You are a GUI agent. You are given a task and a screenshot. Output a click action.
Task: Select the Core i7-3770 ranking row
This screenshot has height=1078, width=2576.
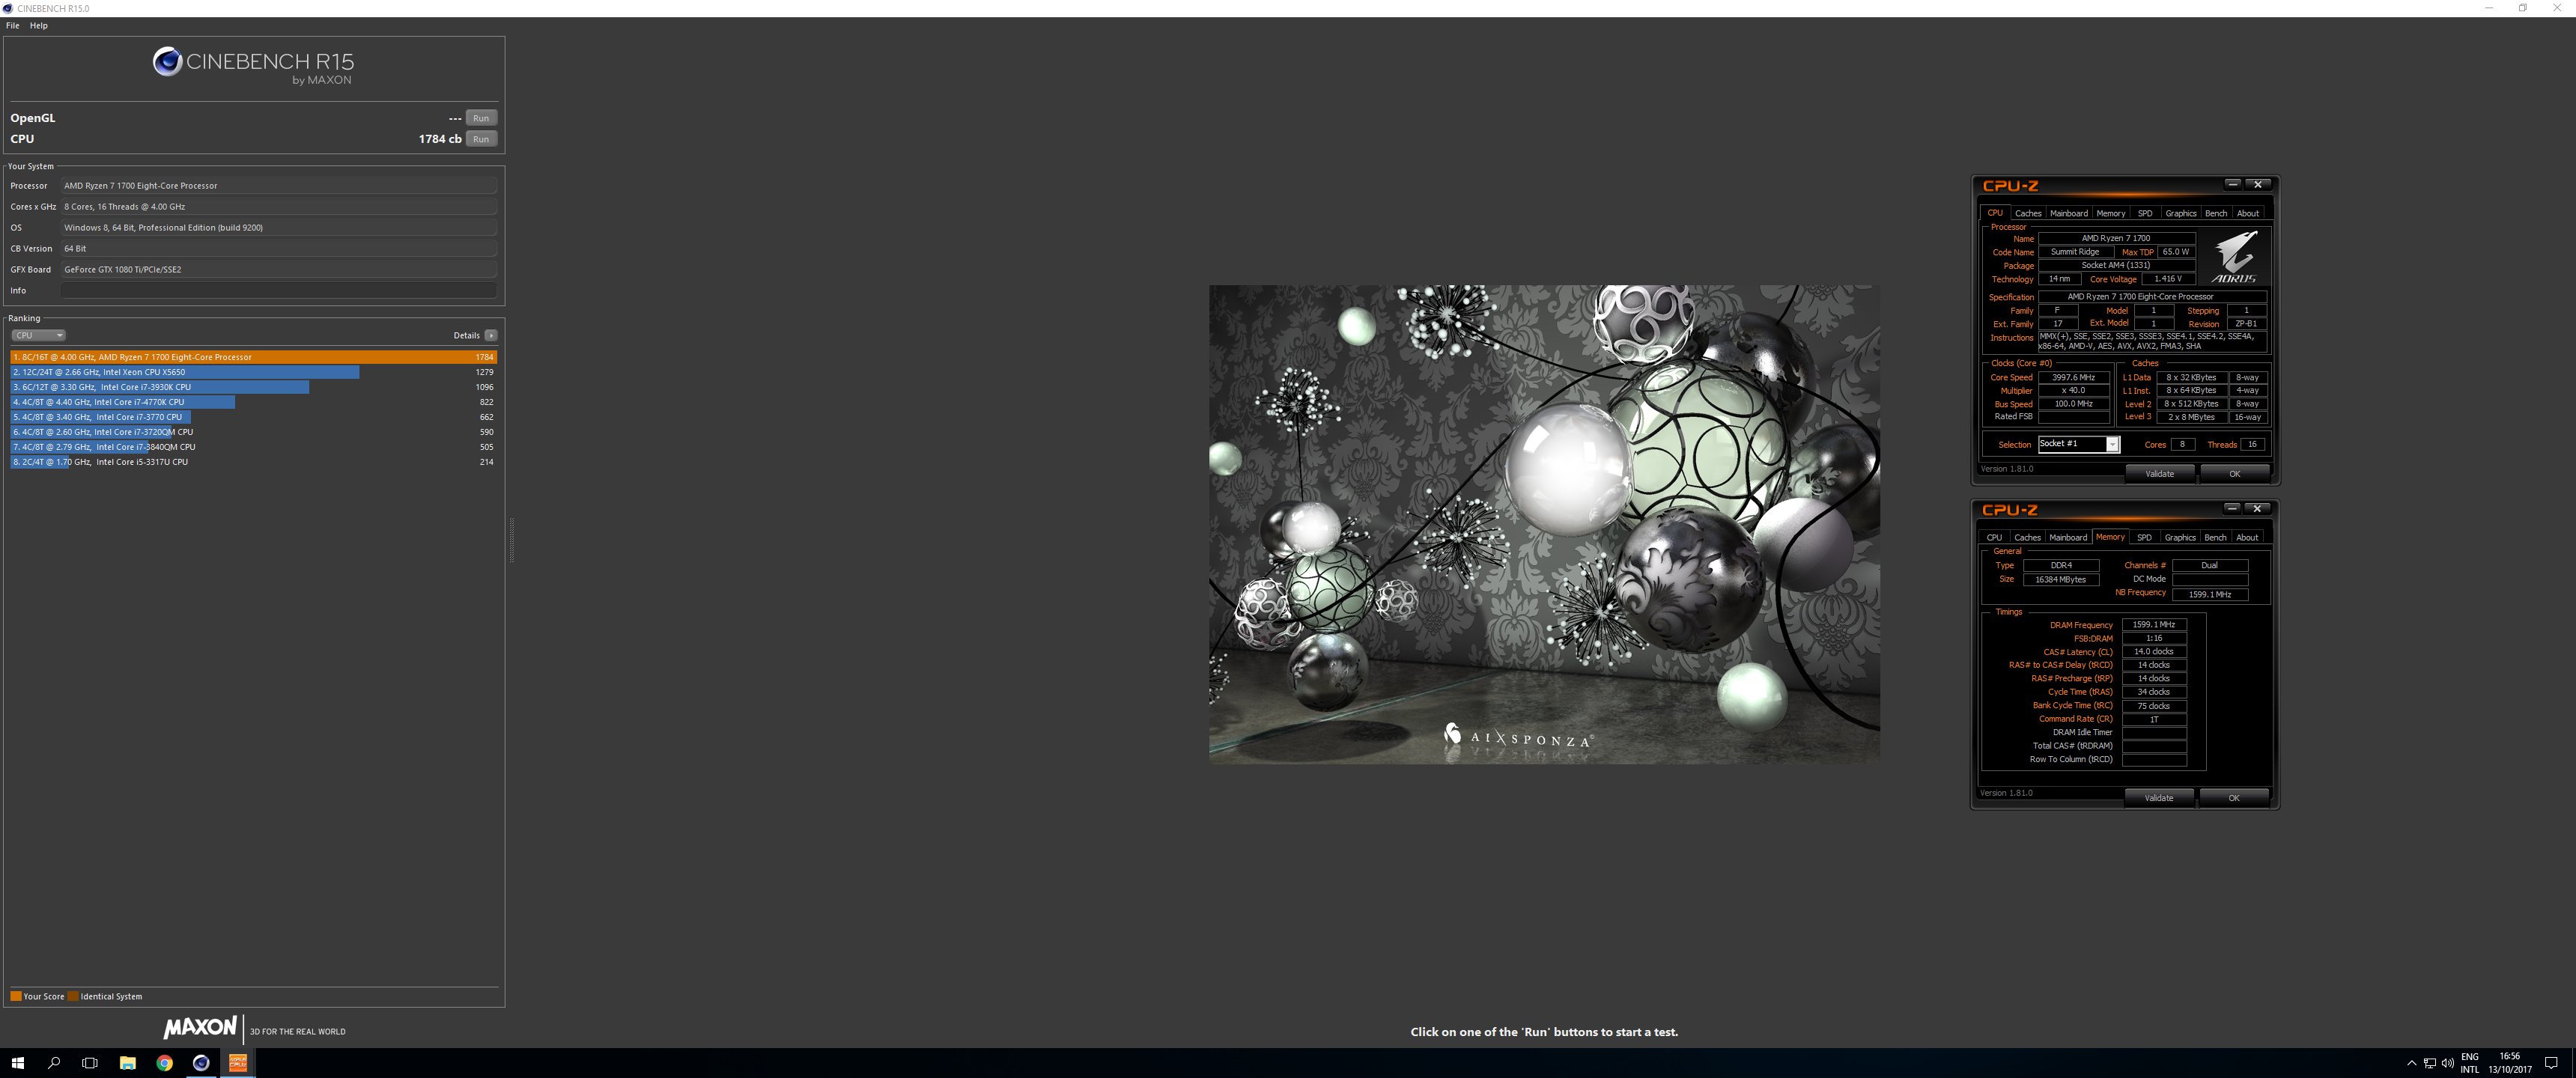point(253,417)
